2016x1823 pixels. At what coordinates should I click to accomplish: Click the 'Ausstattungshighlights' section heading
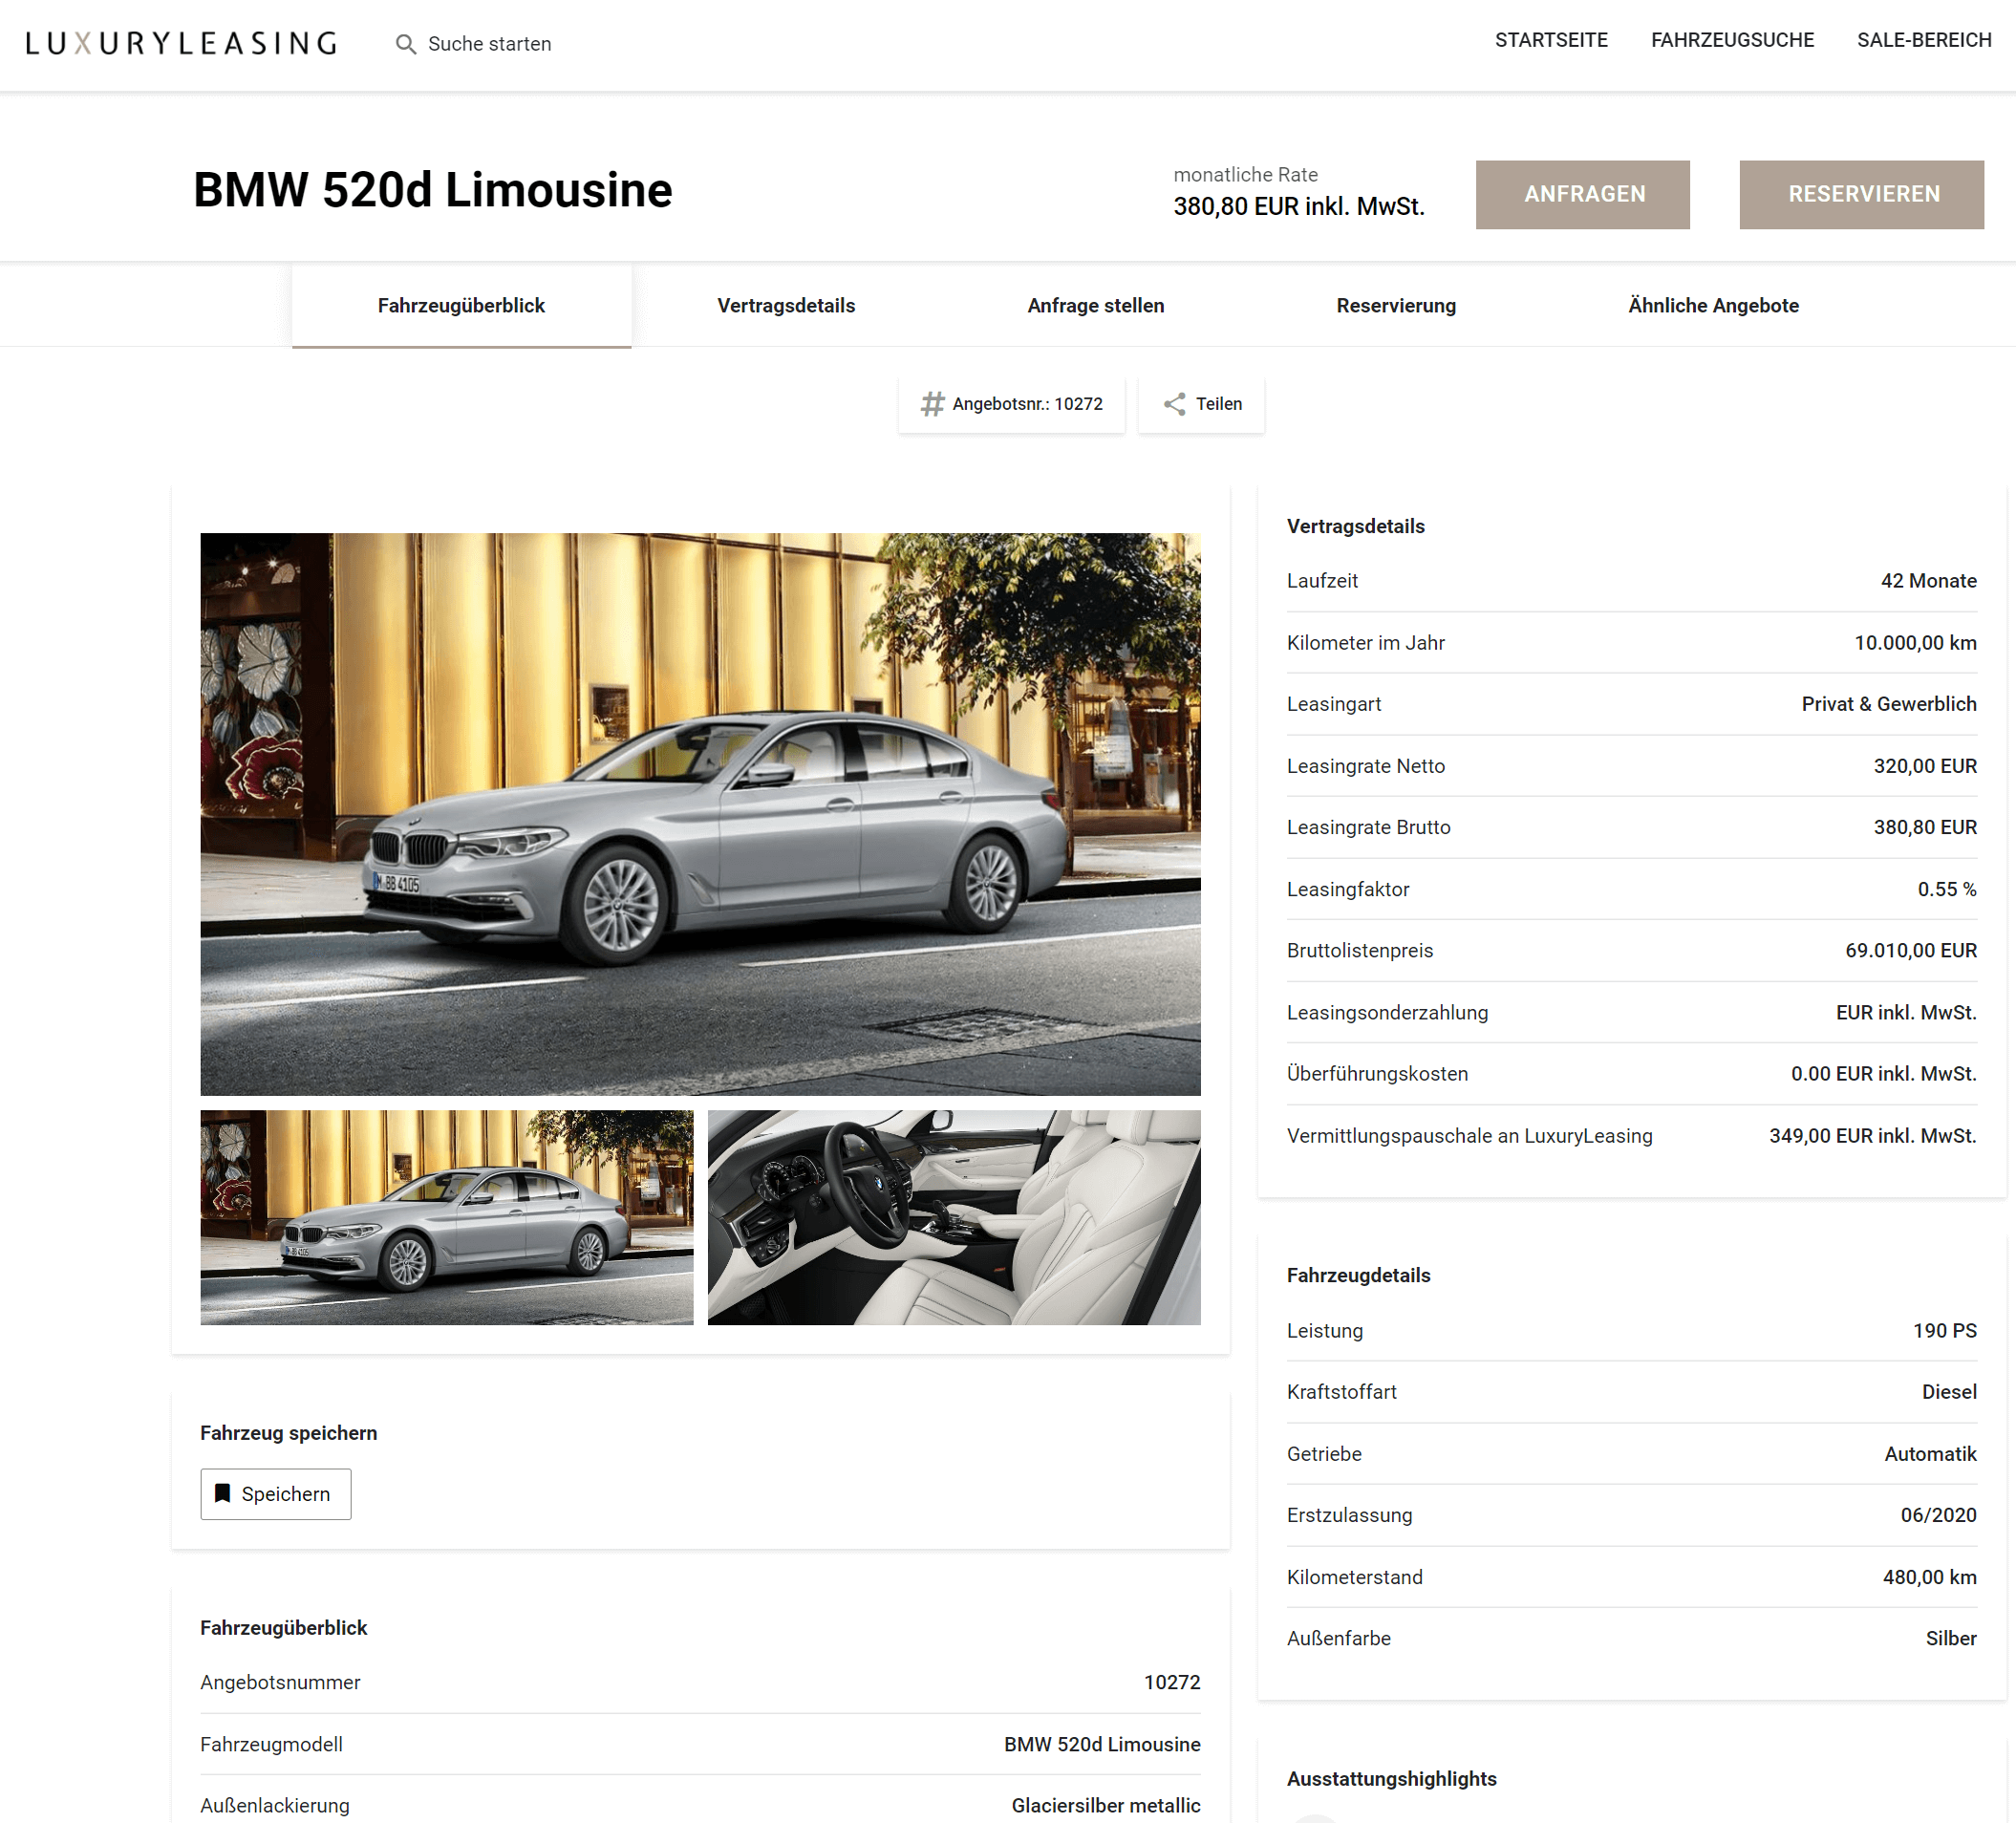(1391, 1779)
